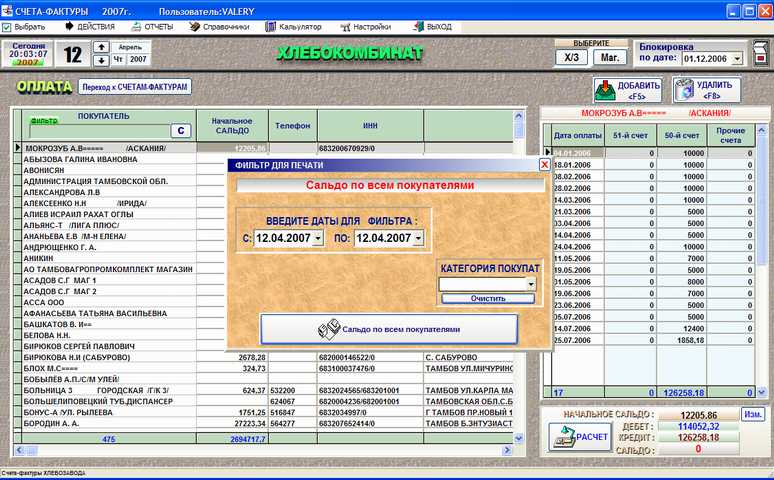Click the Дата оплаты column header

[x=578, y=135]
